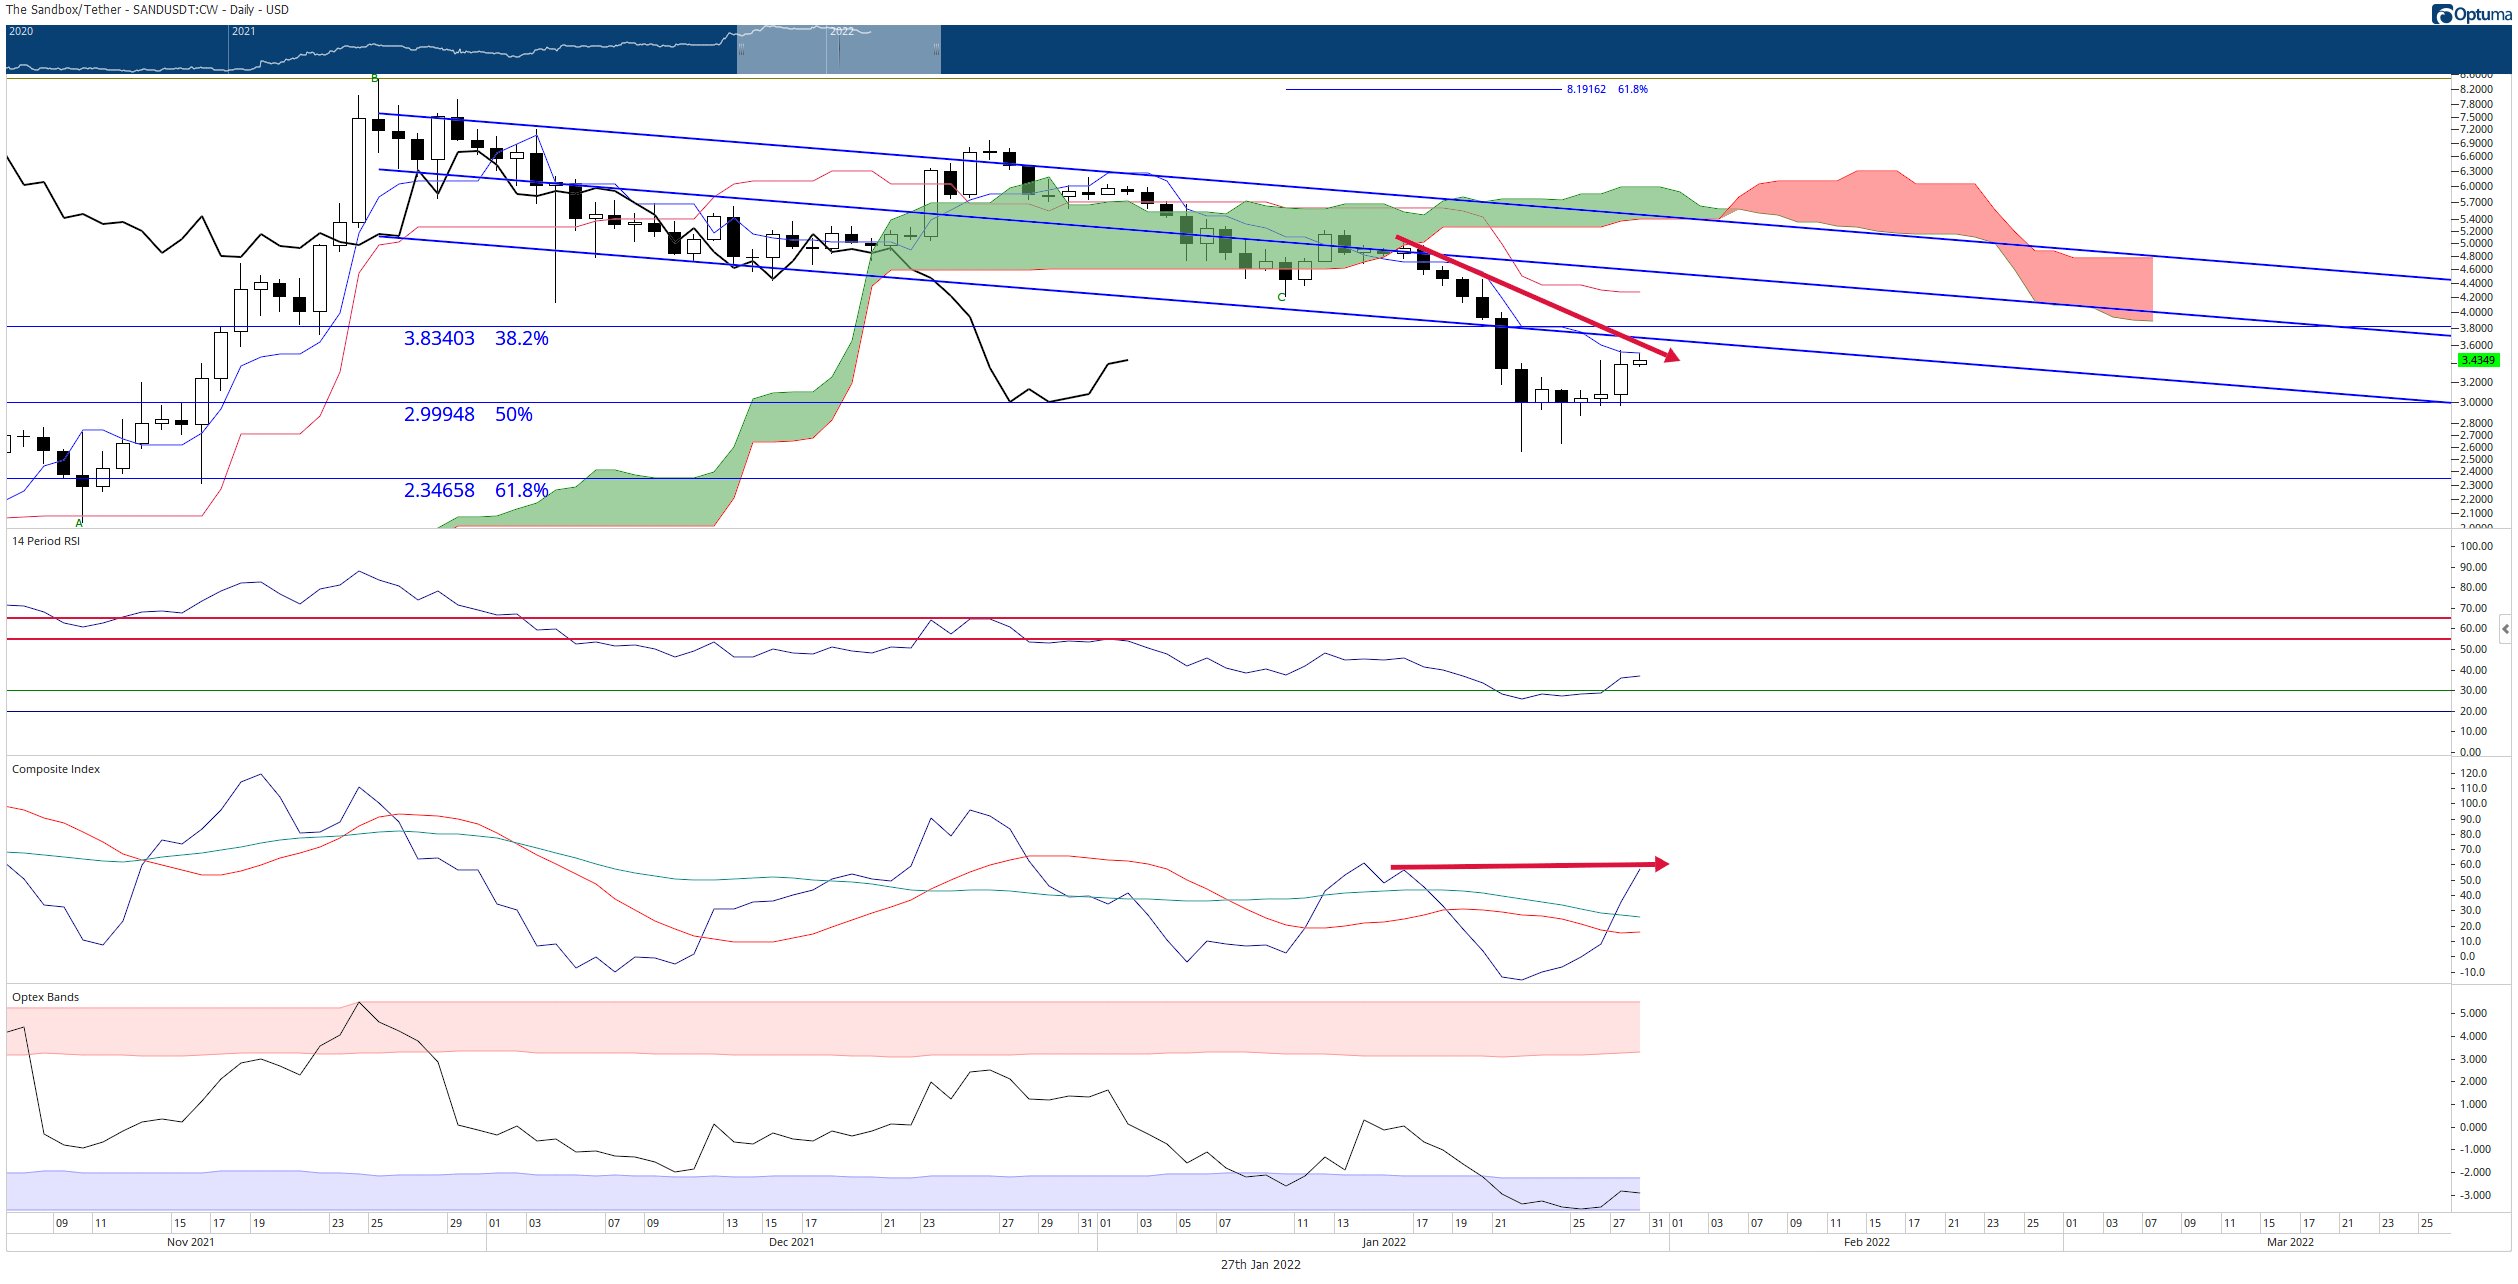
Task: Select the green wave label B
Action: click(375, 78)
